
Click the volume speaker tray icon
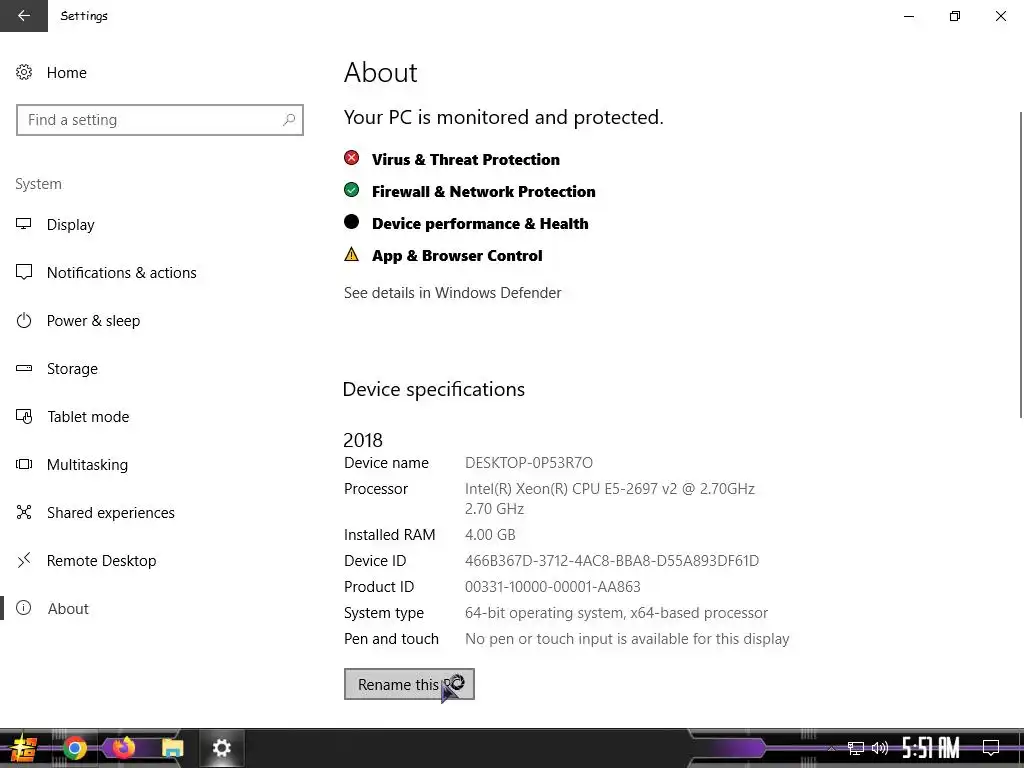(x=880, y=748)
